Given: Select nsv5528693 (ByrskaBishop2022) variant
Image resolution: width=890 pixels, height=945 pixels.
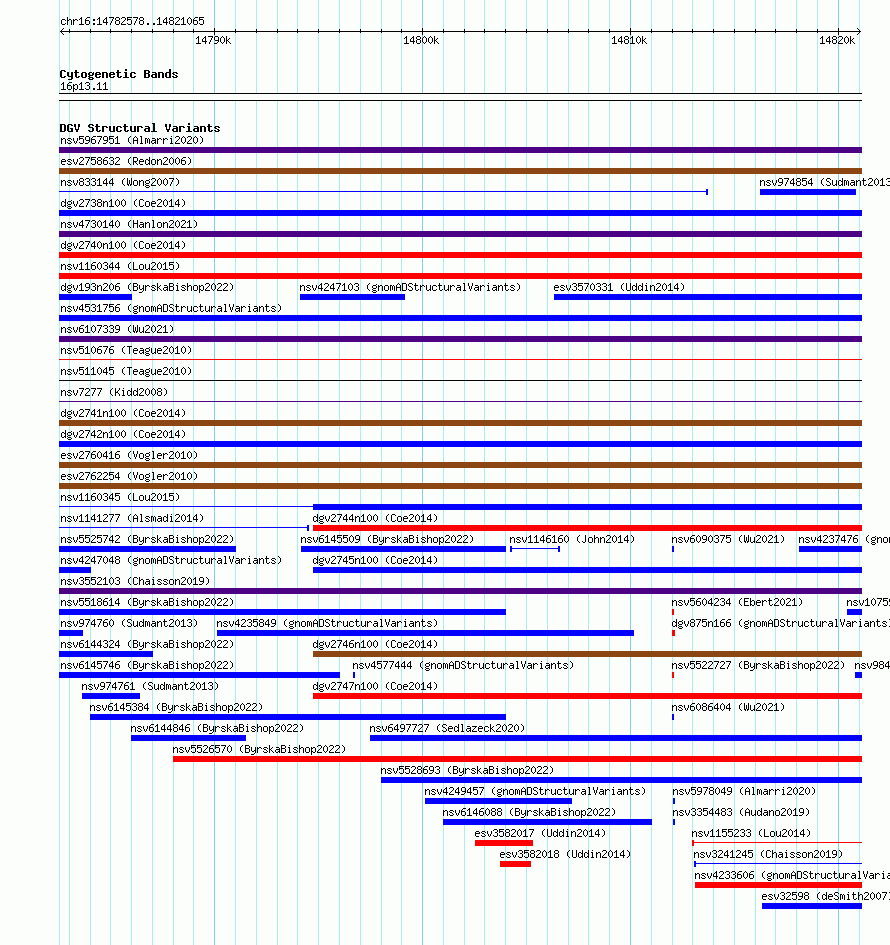Looking at the screenshot, I should tap(468, 770).
